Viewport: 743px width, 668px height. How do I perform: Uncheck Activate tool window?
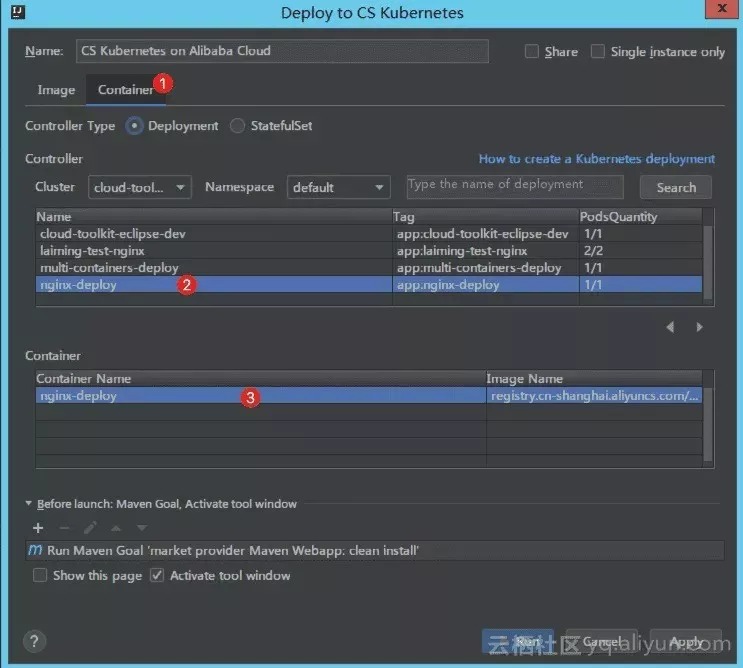tap(157, 575)
